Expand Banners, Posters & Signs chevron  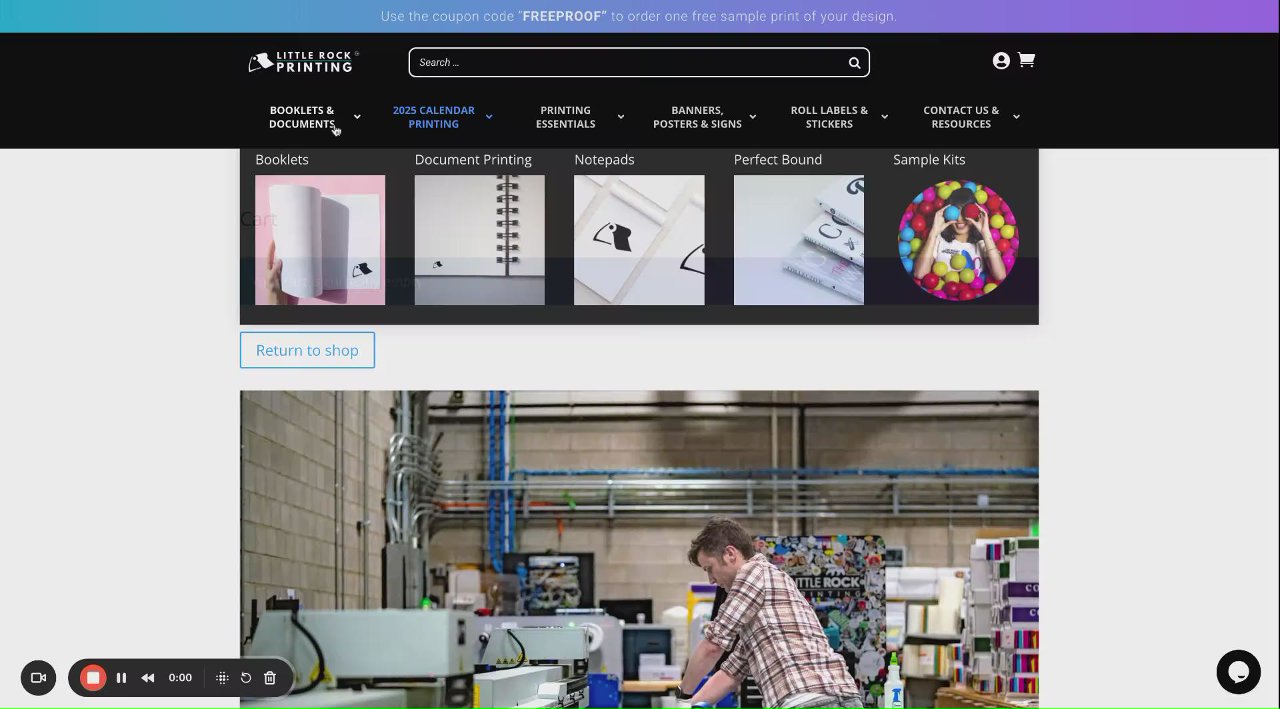click(x=753, y=117)
